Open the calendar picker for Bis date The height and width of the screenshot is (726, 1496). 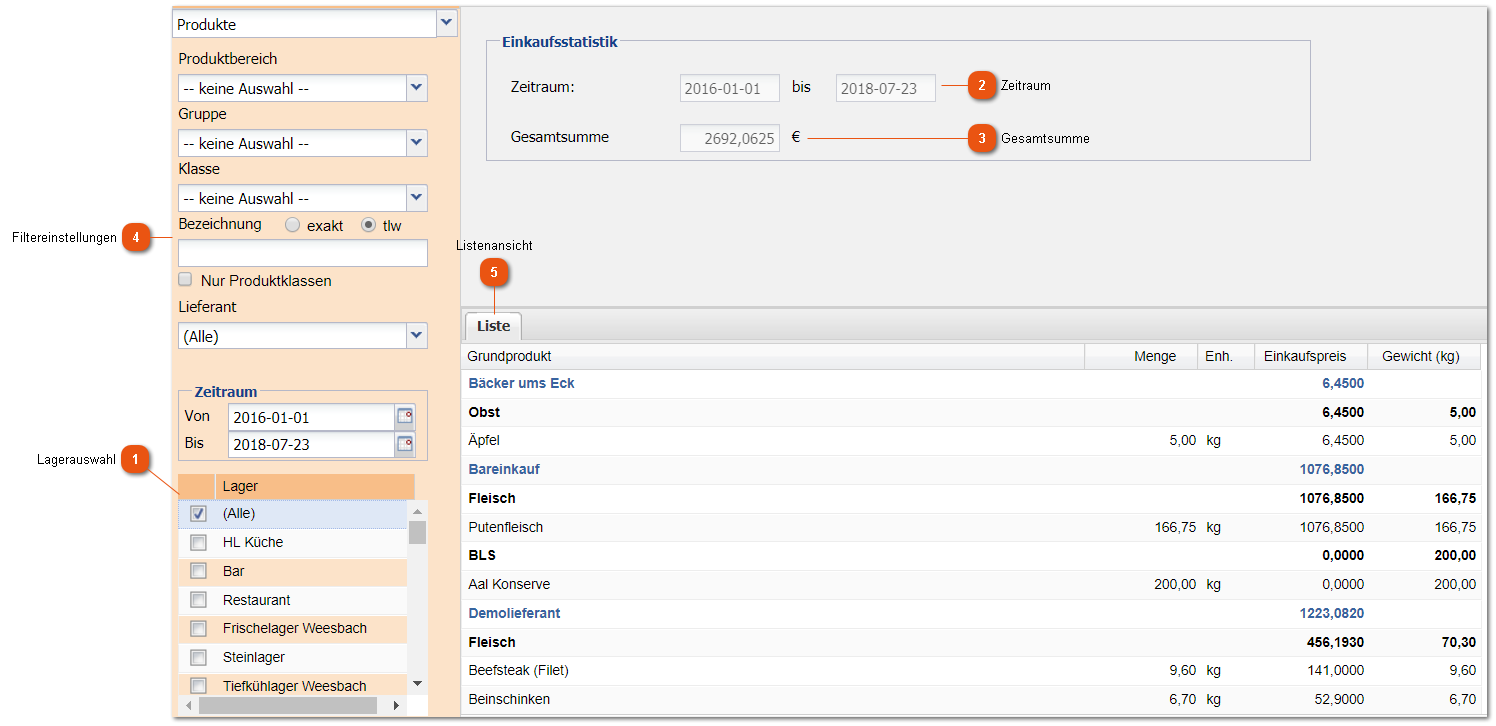pyautogui.click(x=405, y=444)
